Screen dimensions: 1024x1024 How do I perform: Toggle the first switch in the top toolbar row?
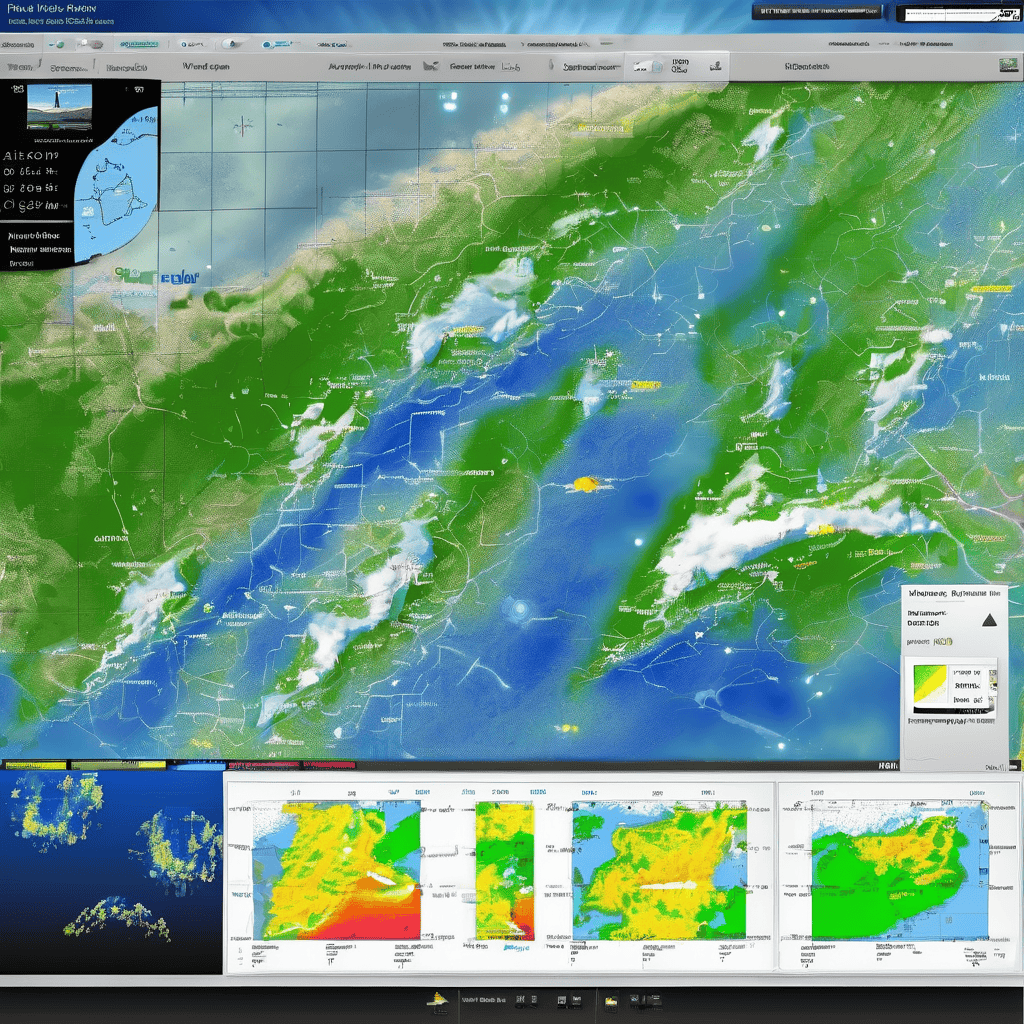(x=88, y=44)
